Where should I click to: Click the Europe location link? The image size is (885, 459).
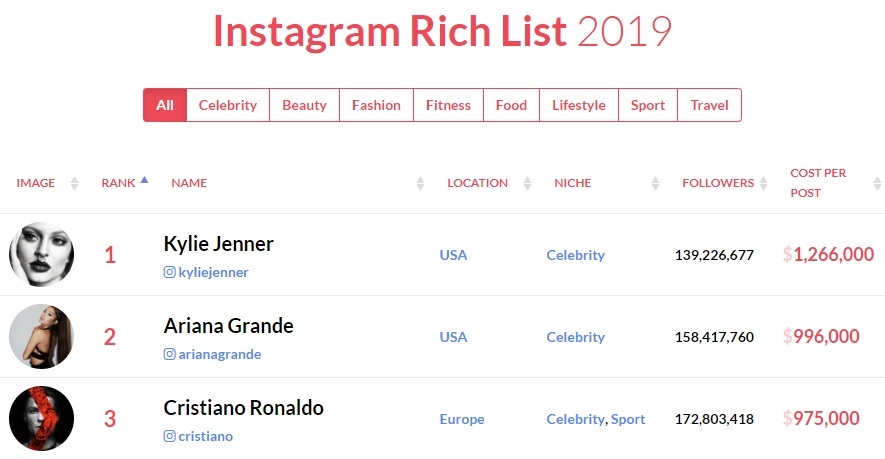[x=462, y=419]
